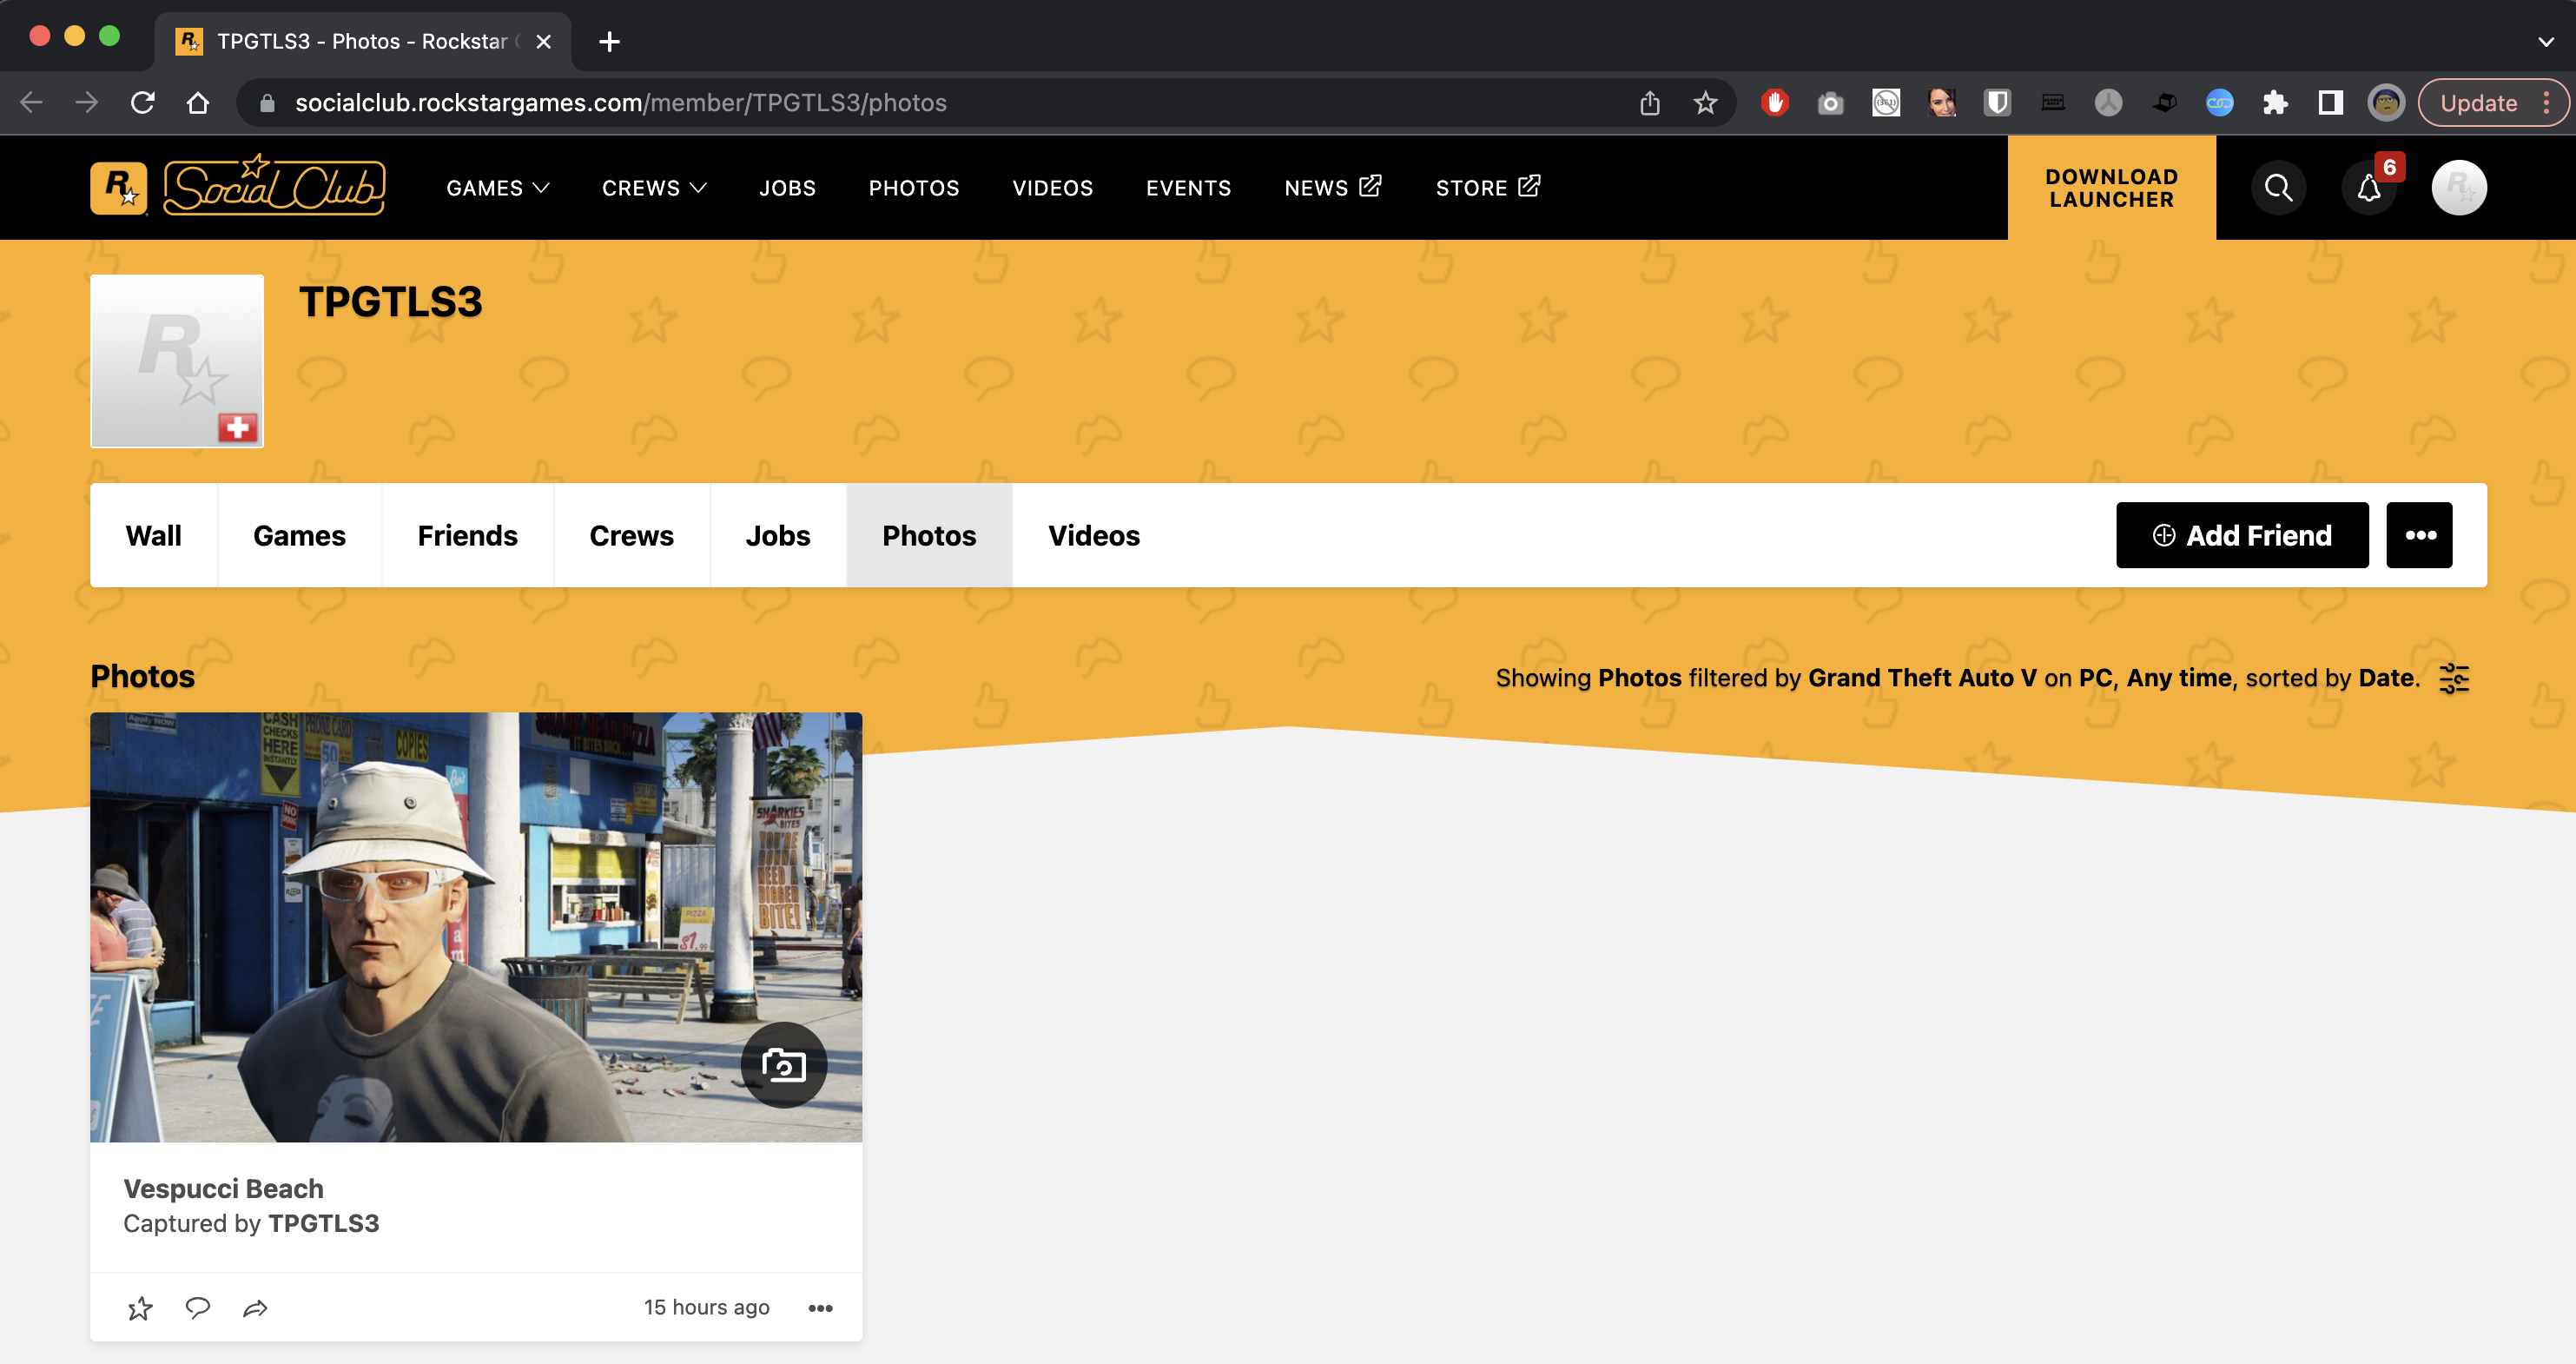The height and width of the screenshot is (1364, 2576).
Task: Open the site search magnifier
Action: (2278, 188)
